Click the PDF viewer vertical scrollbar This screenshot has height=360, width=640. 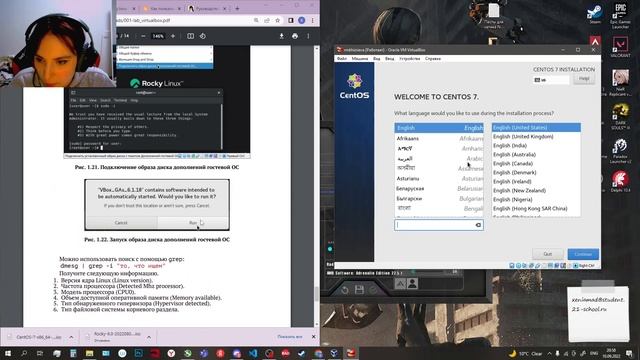point(316,294)
